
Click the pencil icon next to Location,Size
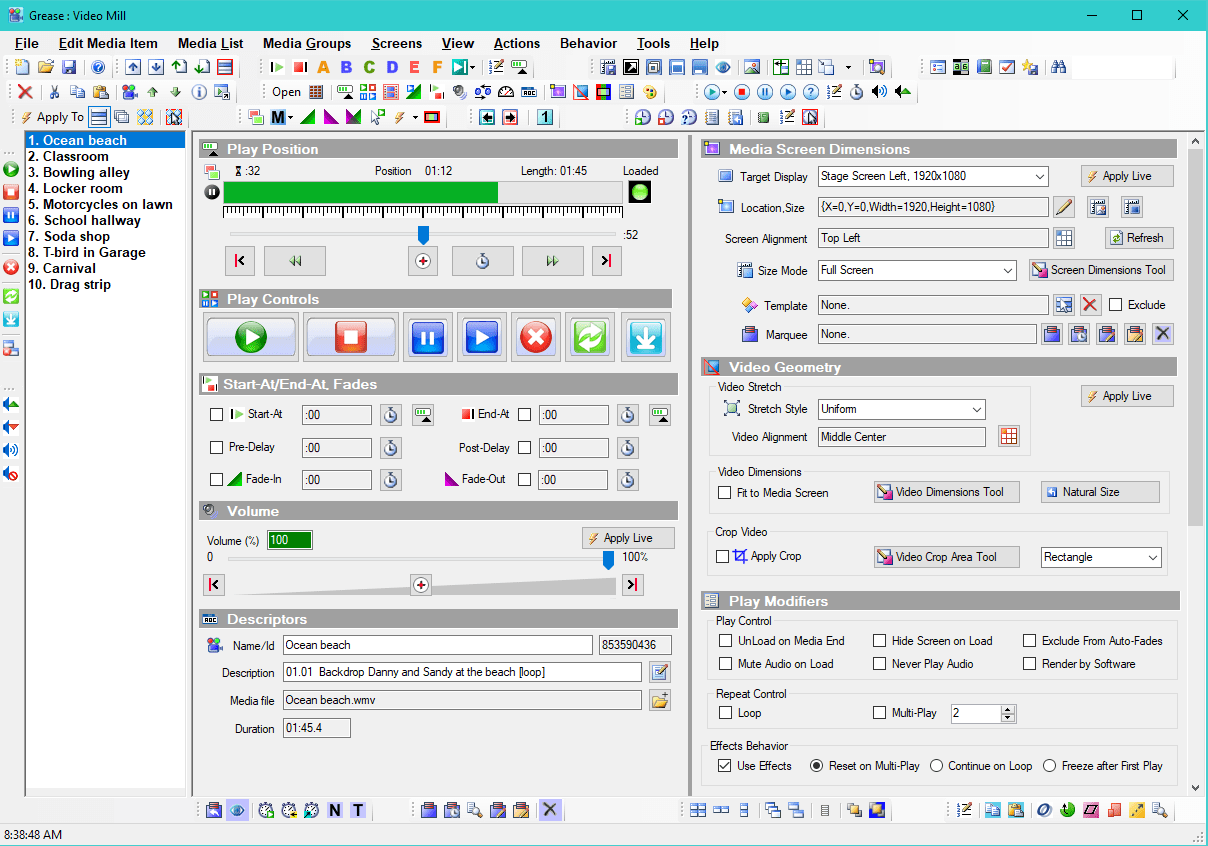coord(1064,207)
